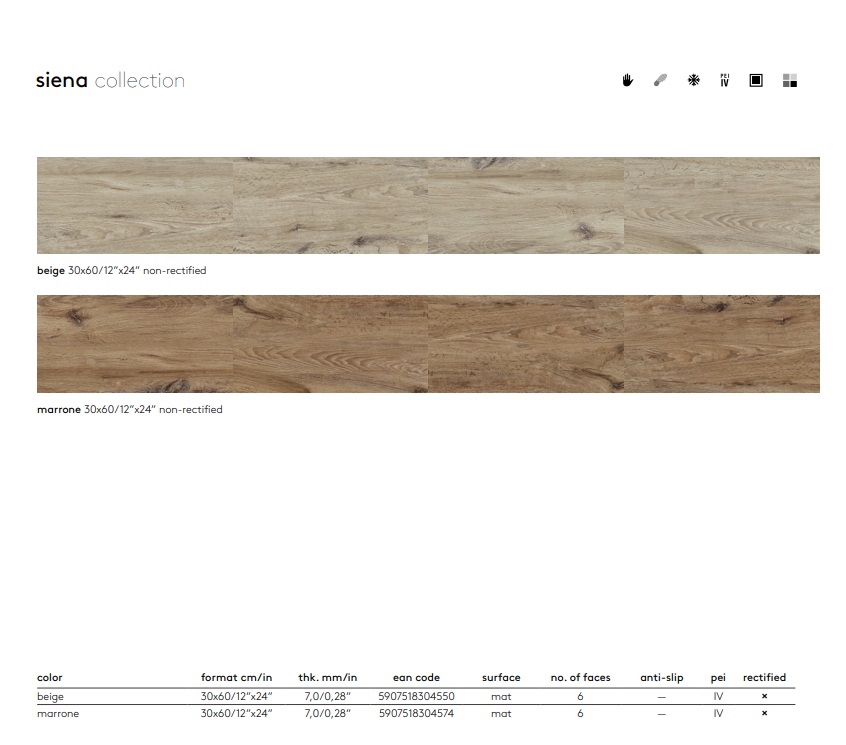846x745 pixels.
Task: Click the rectified × mark in beige row
Action: (764, 696)
